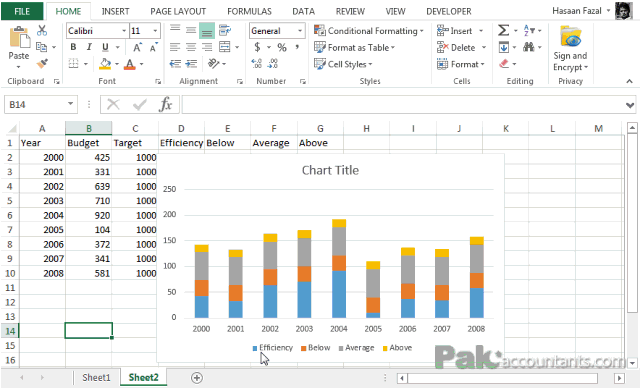Screen dimensions: 640x388
Task: Toggle Wrap Text option
Action: 225,30
